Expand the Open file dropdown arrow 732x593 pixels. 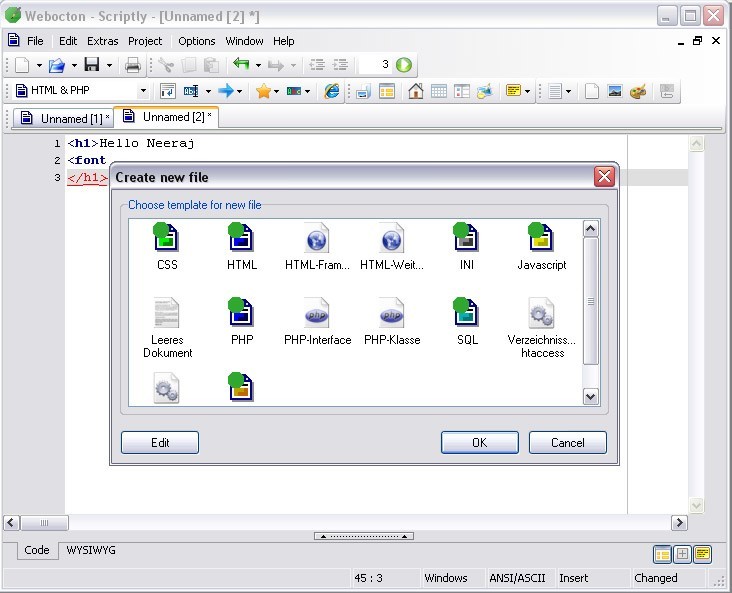coord(74,65)
